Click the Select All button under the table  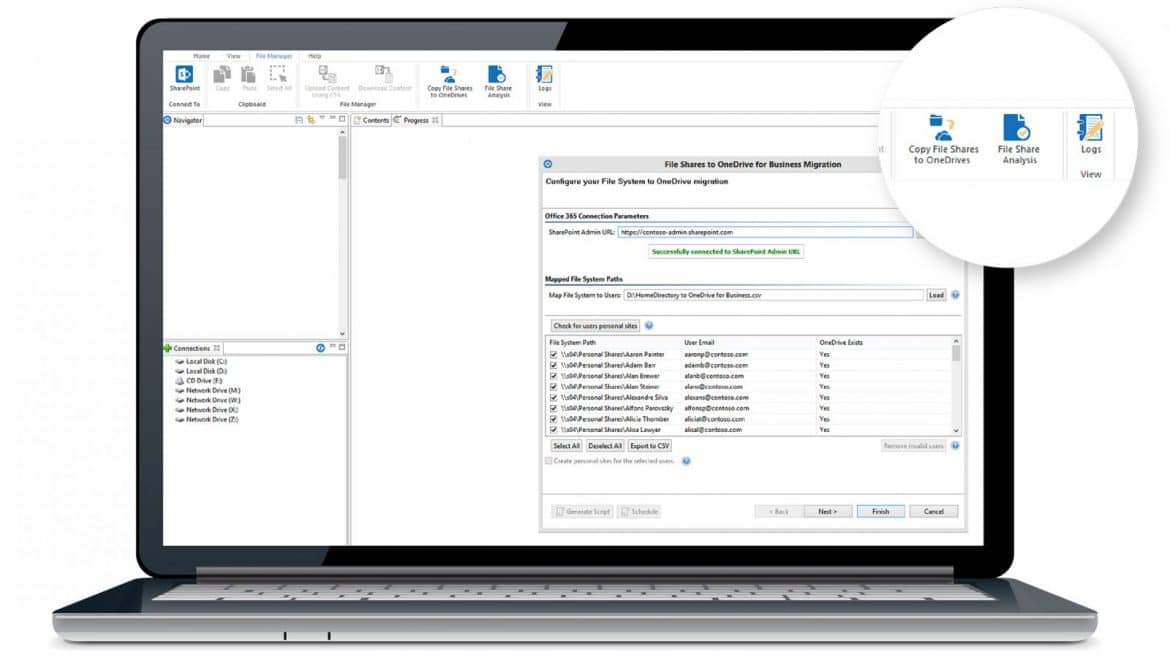(566, 446)
